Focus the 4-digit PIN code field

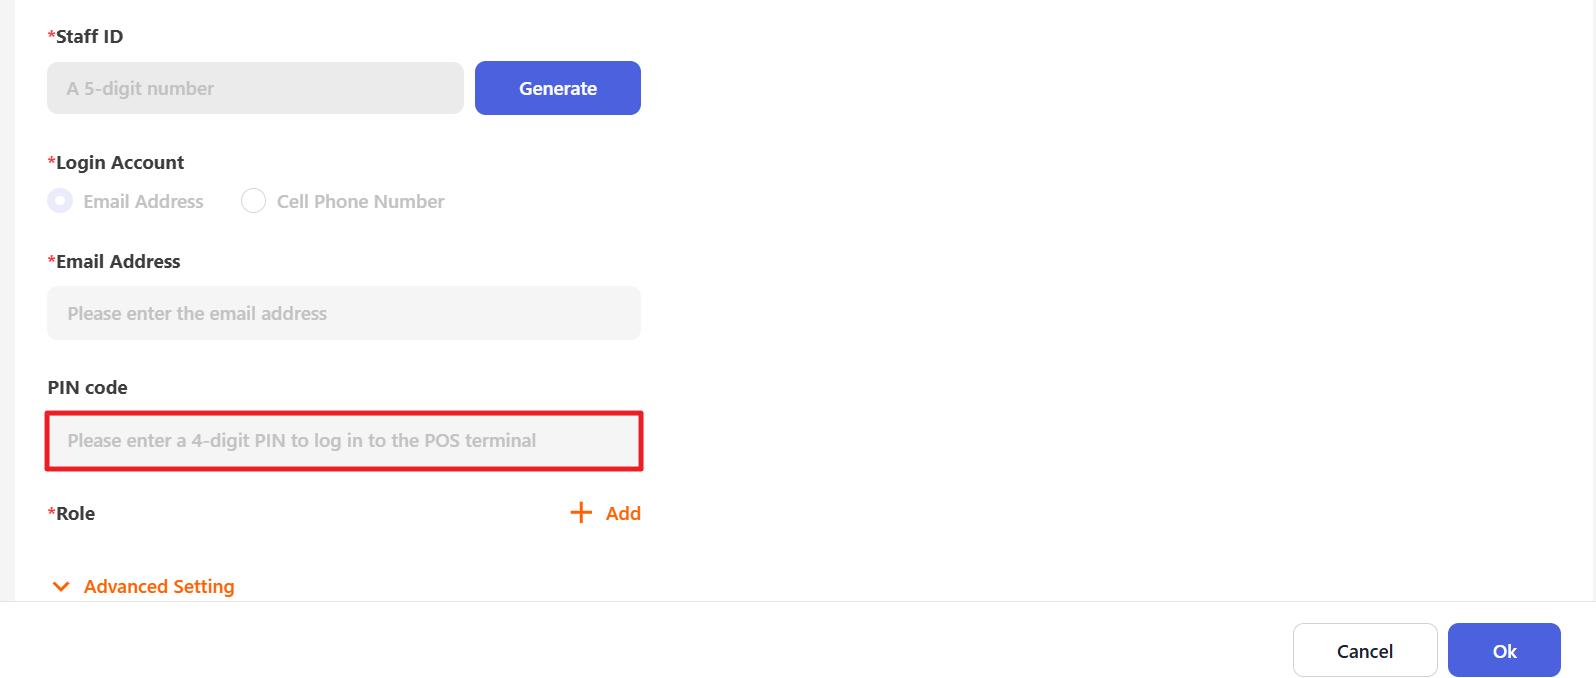(343, 441)
